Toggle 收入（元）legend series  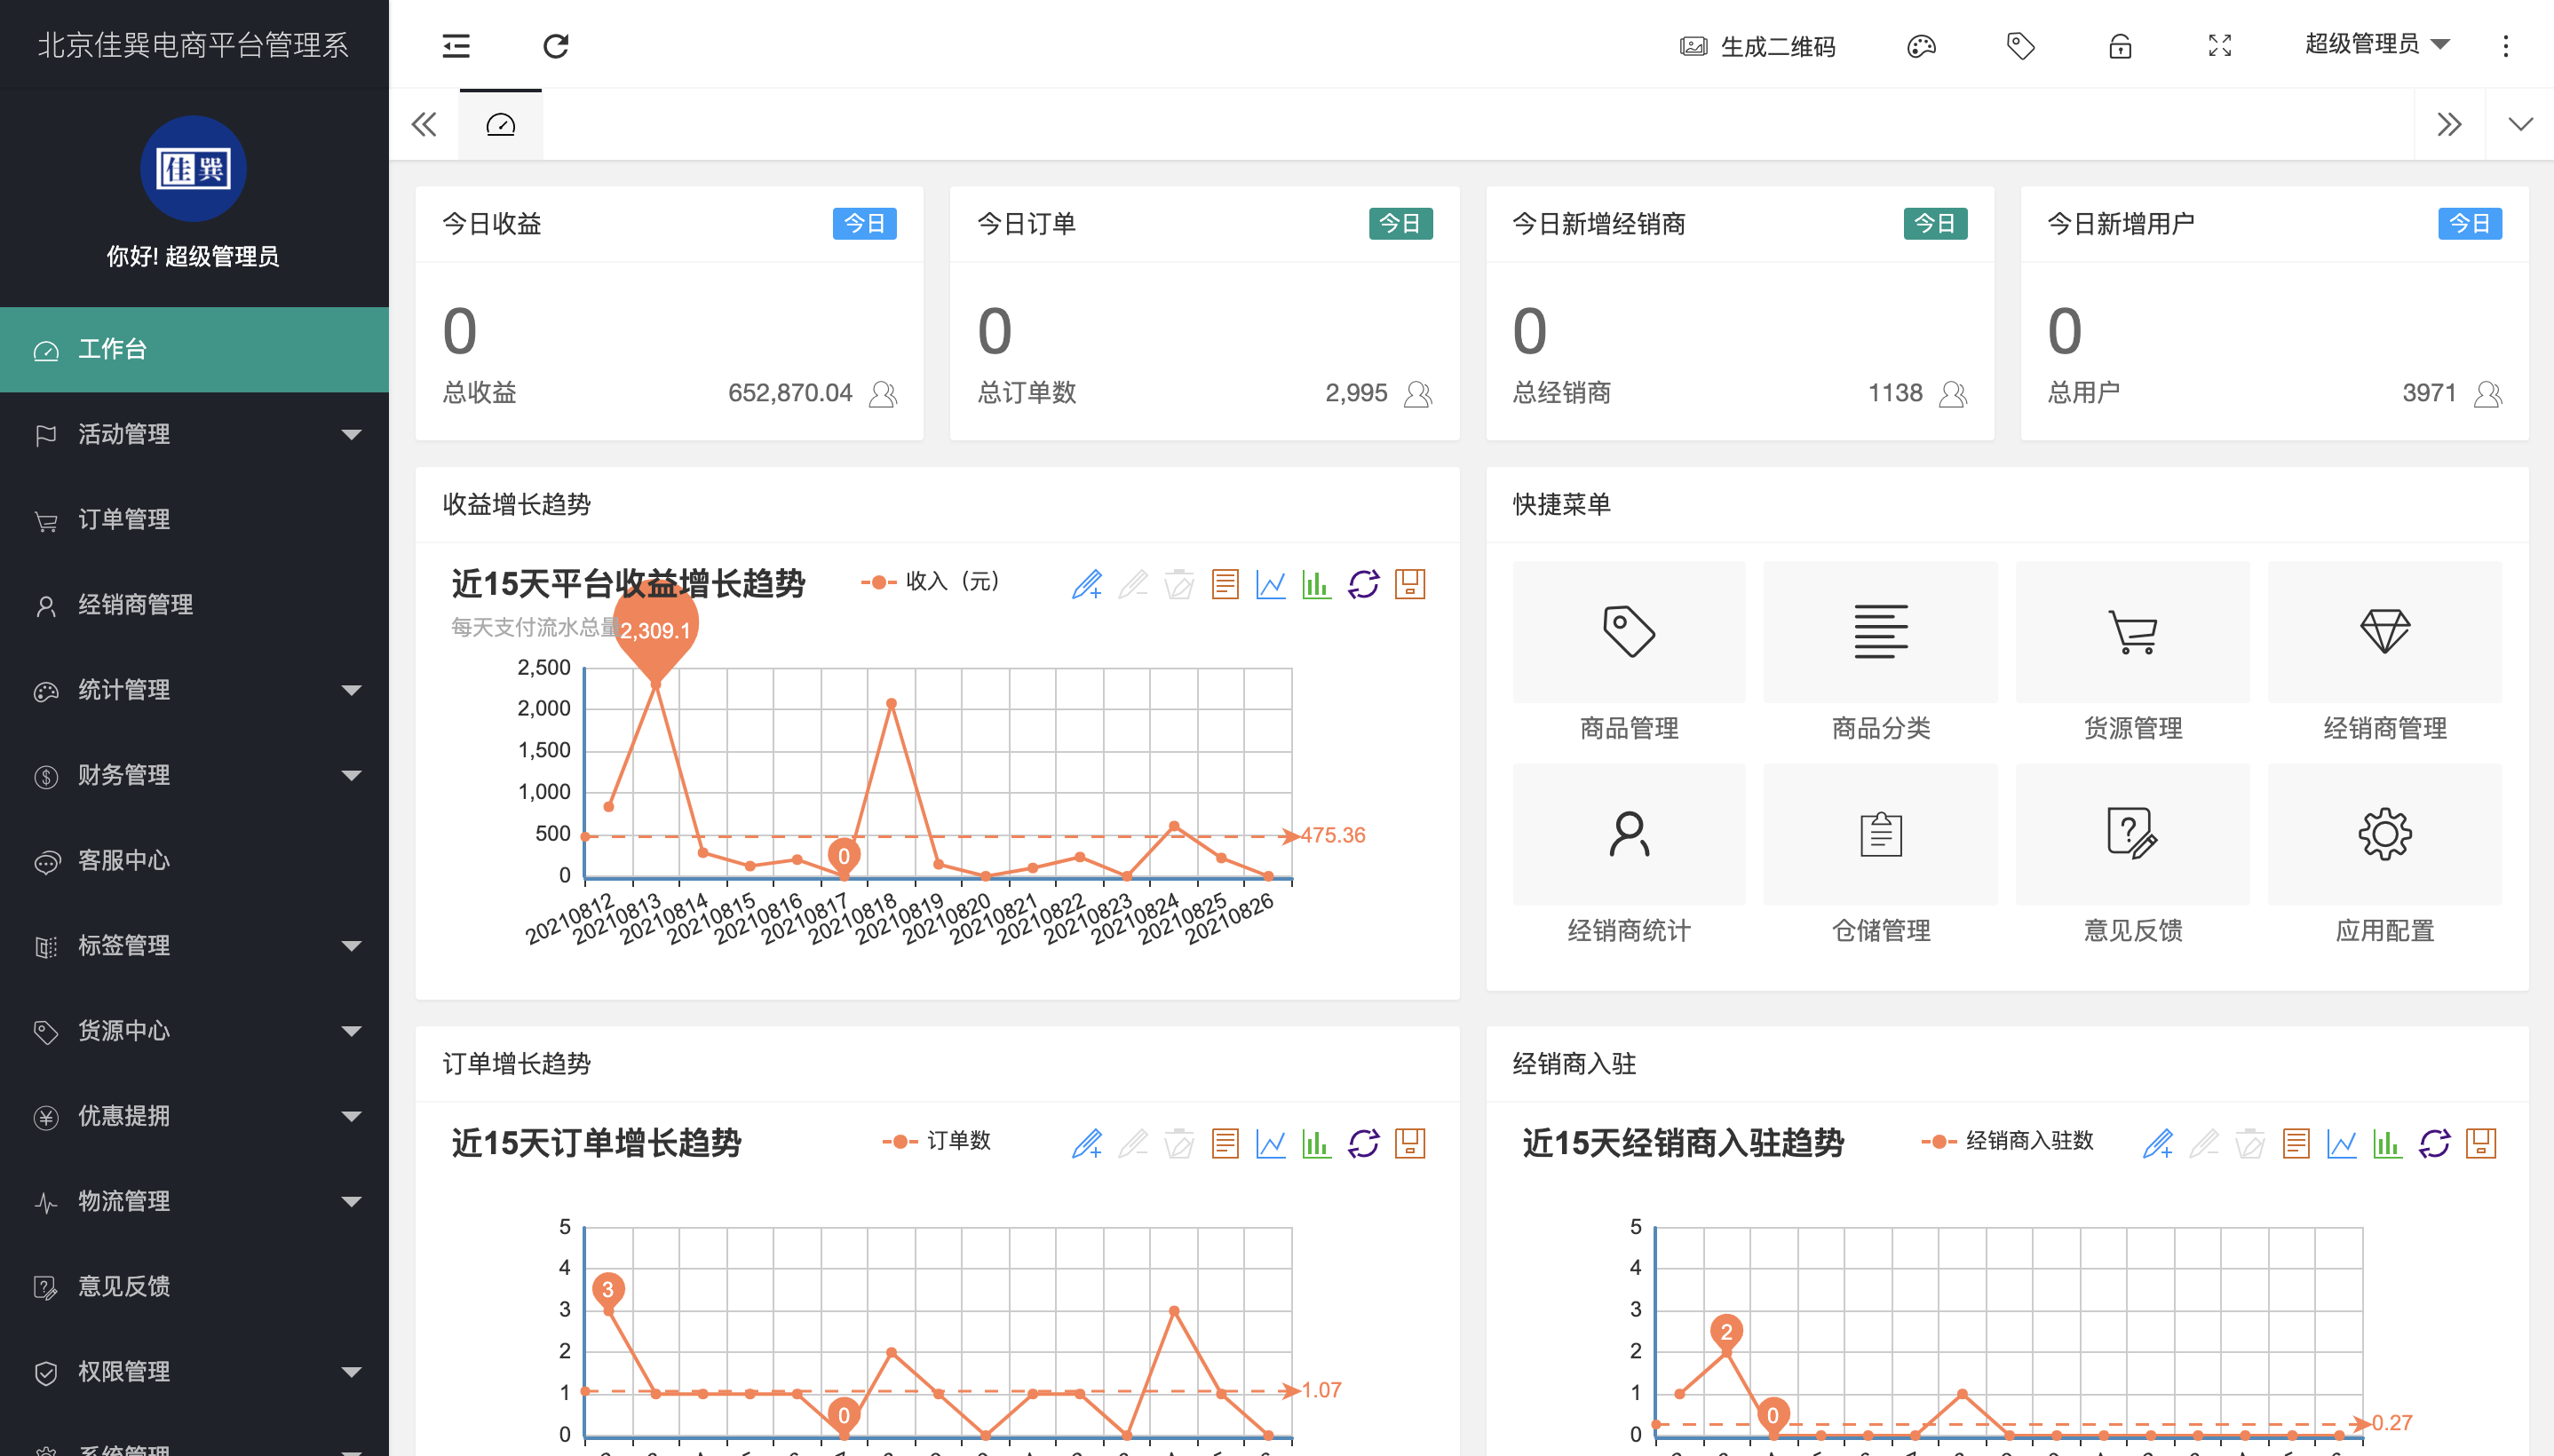[x=930, y=582]
